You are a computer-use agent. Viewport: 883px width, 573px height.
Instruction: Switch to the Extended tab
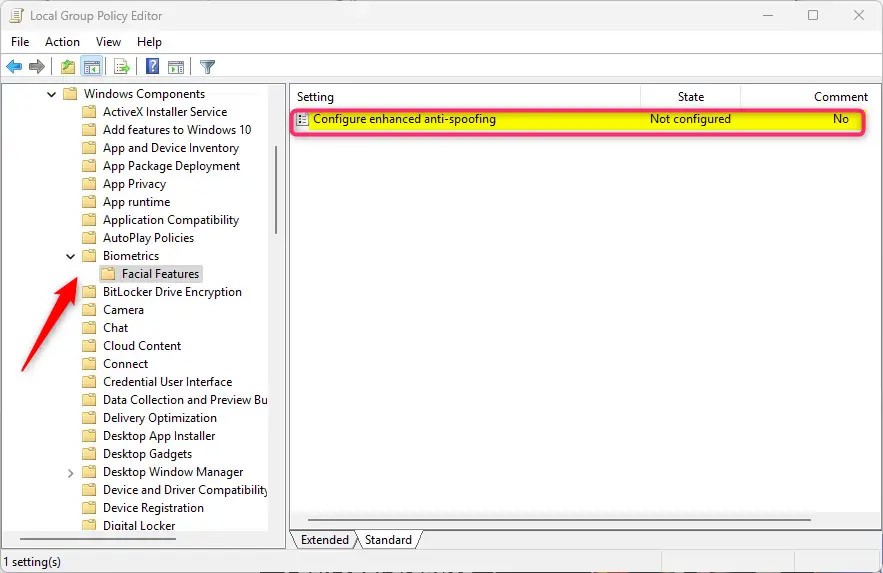pyautogui.click(x=324, y=540)
